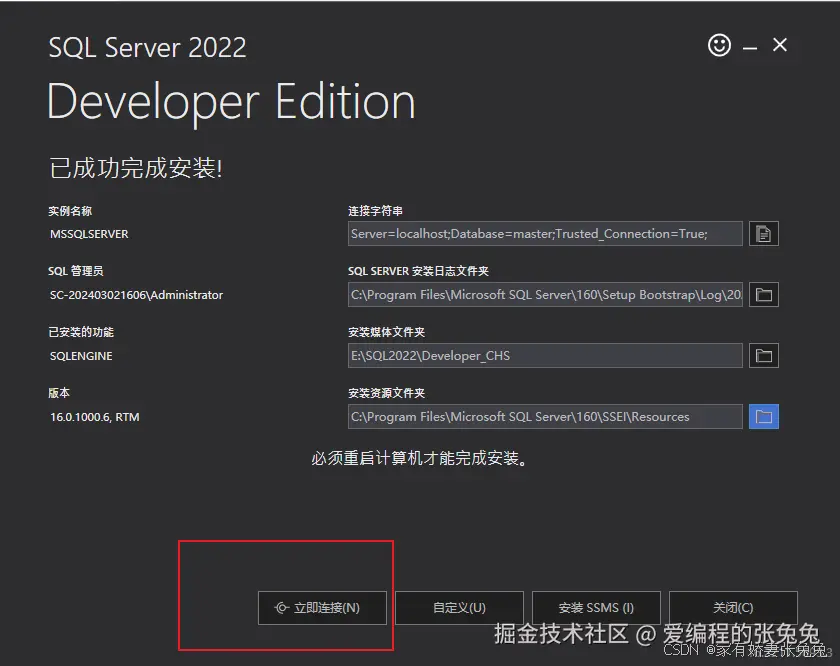Copy the connection string with the document icon
Image resolution: width=840 pixels, height=666 pixels.
click(763, 234)
